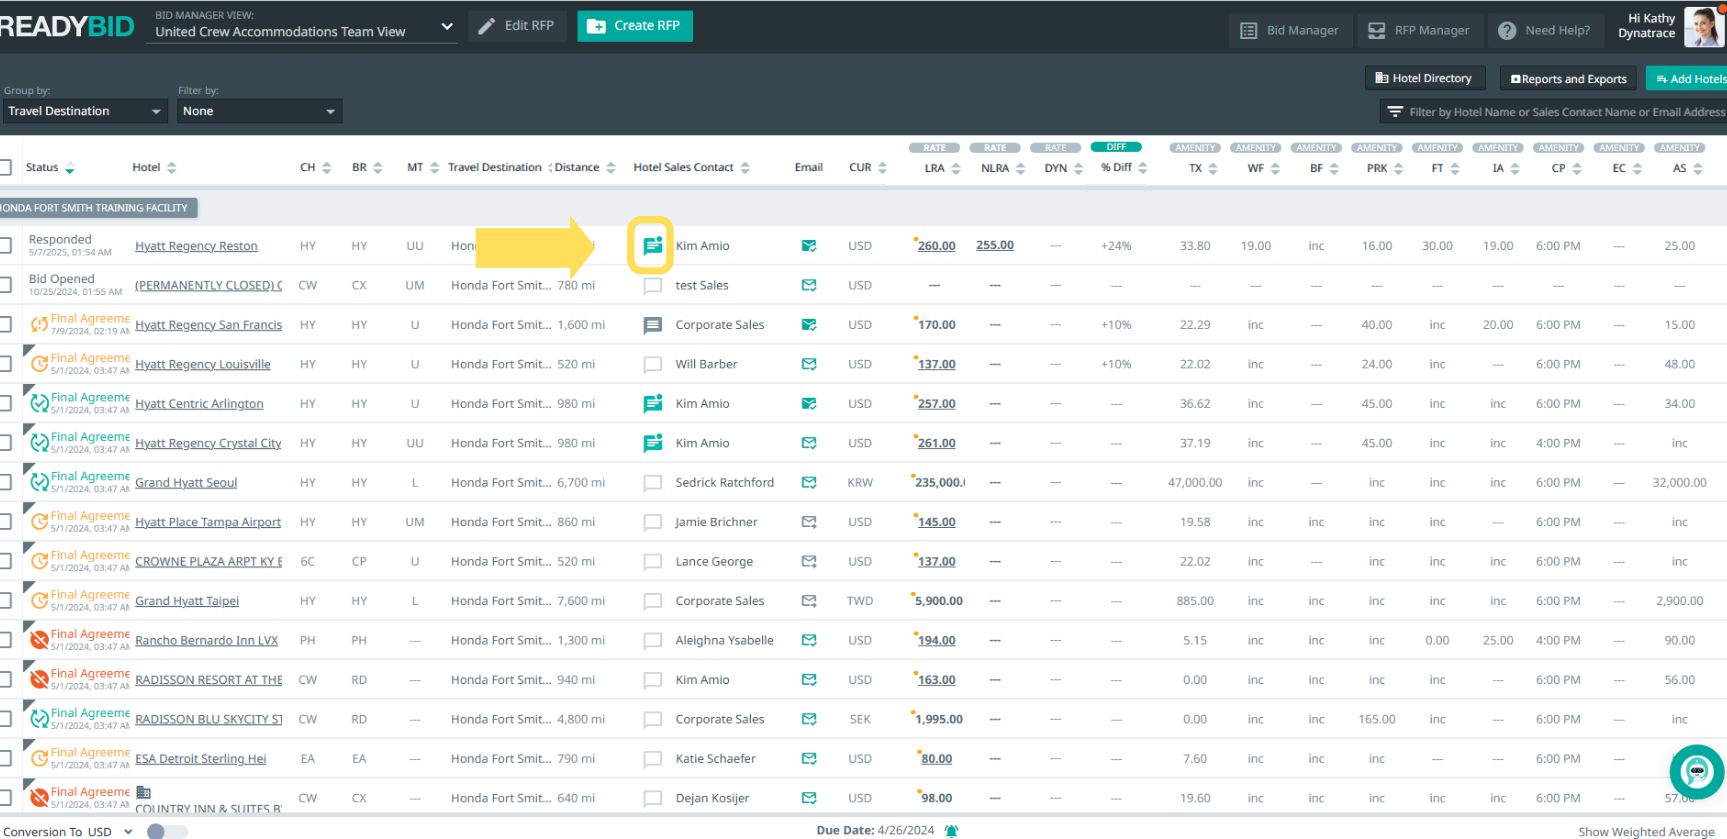Click status icon for Grand Hyatt Seoul
This screenshot has height=839, width=1727.
tap(39, 482)
